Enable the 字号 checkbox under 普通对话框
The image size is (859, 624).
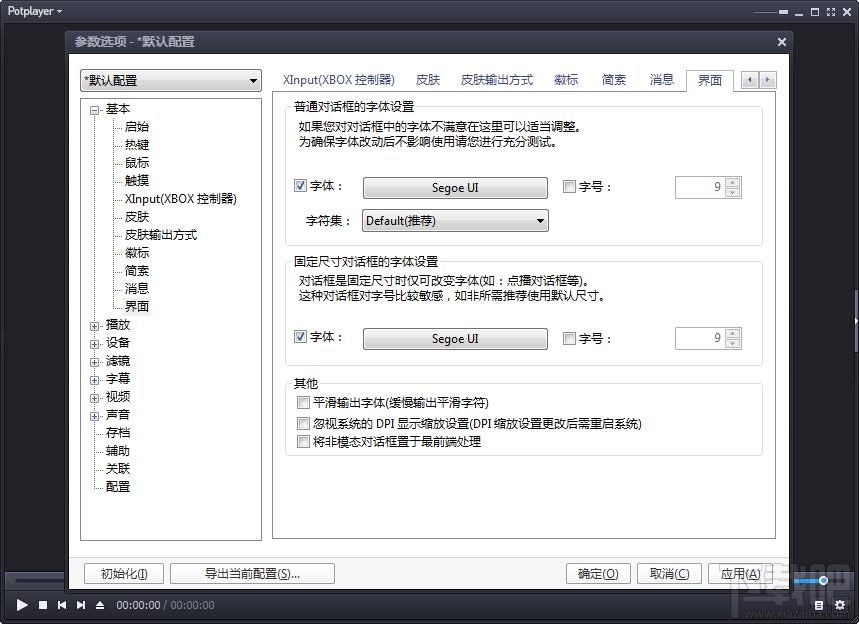pyautogui.click(x=569, y=187)
